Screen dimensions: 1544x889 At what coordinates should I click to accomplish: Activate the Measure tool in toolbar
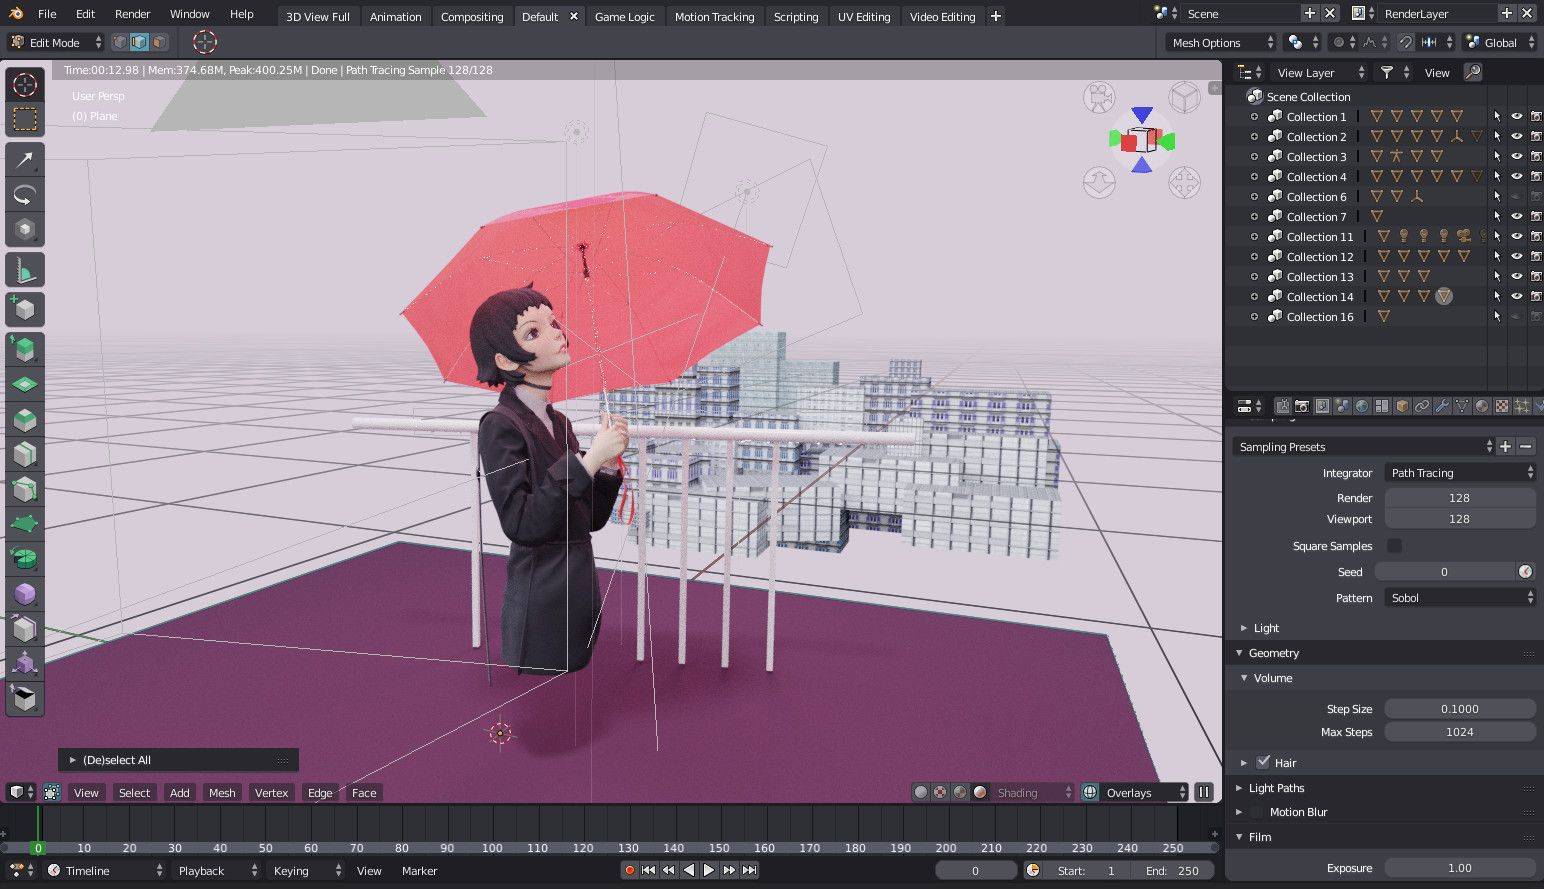click(25, 269)
